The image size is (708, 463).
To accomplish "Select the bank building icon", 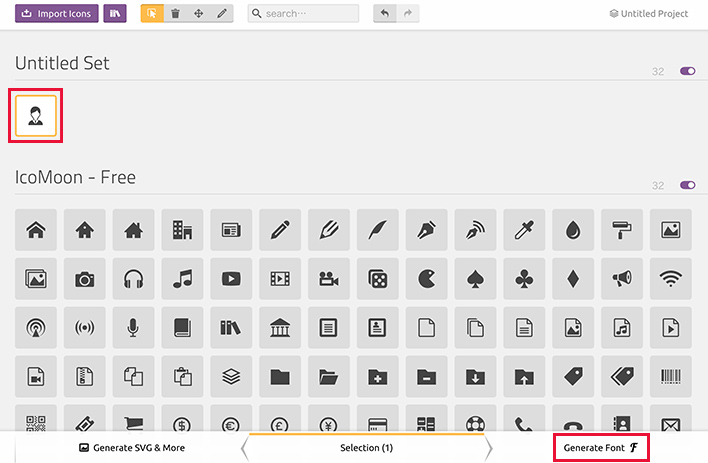I will click(280, 327).
